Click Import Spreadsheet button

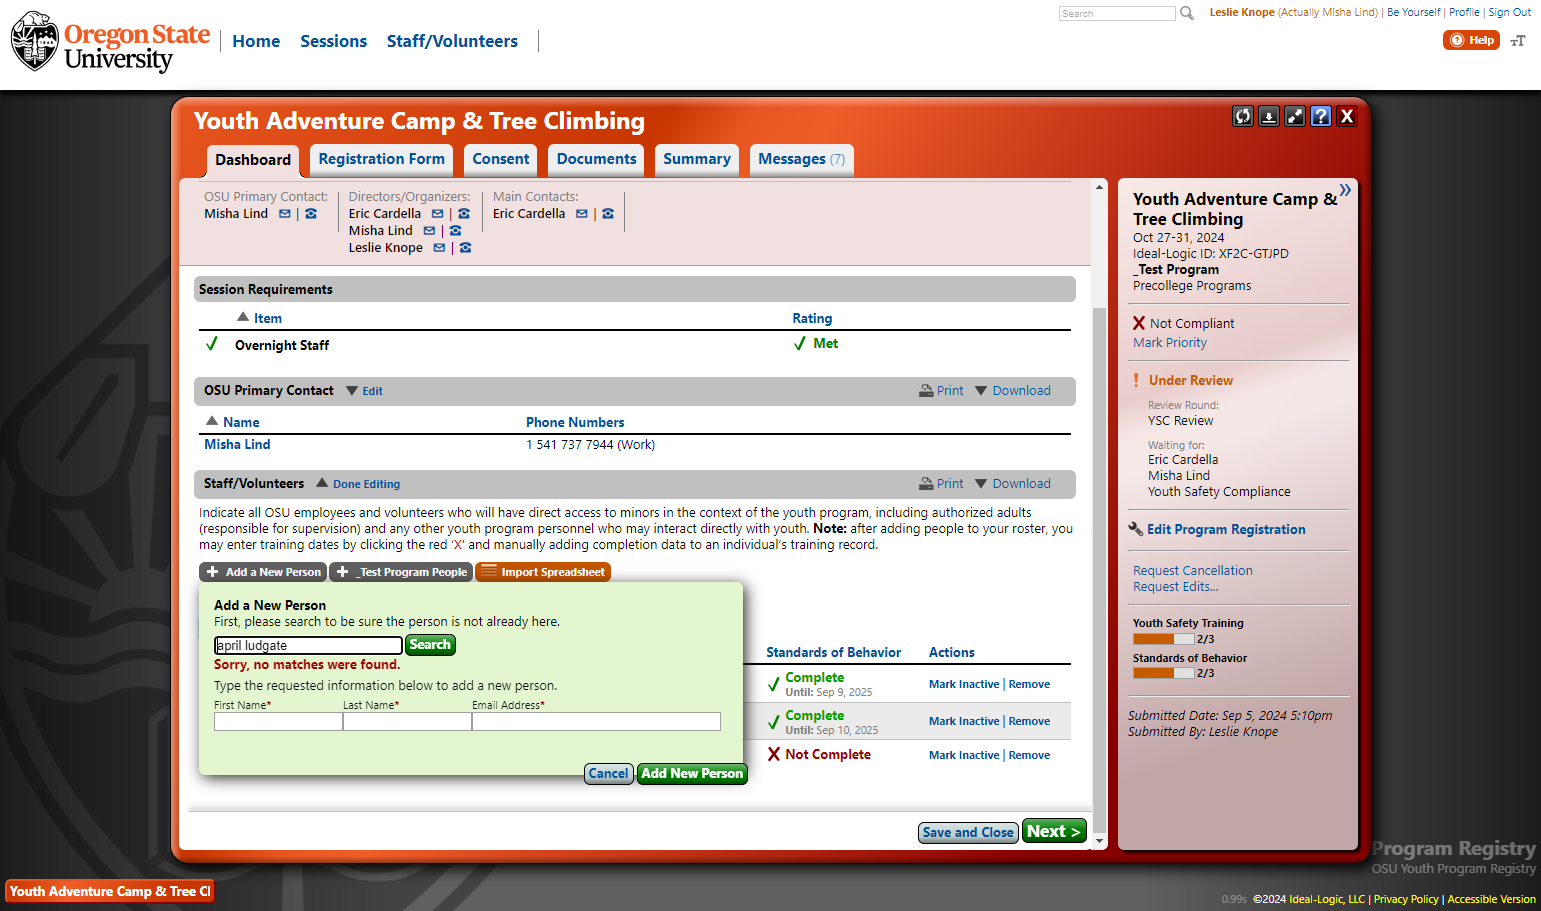pyautogui.click(x=543, y=572)
